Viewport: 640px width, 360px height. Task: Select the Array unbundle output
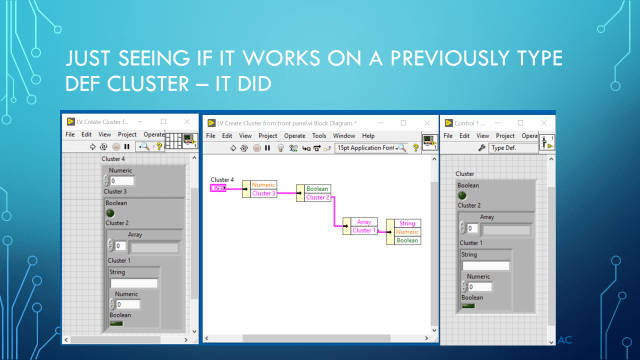[364, 222]
